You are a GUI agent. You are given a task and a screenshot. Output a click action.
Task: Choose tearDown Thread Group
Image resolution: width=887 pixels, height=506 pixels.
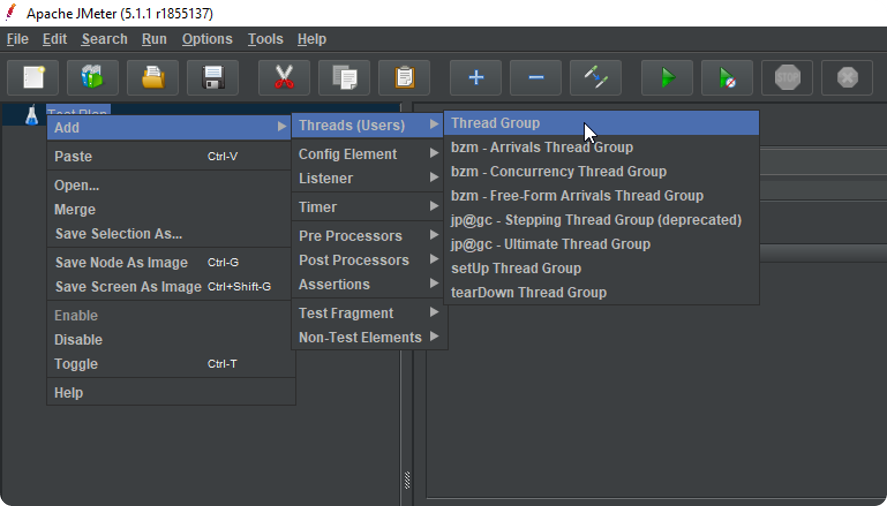[601, 293]
